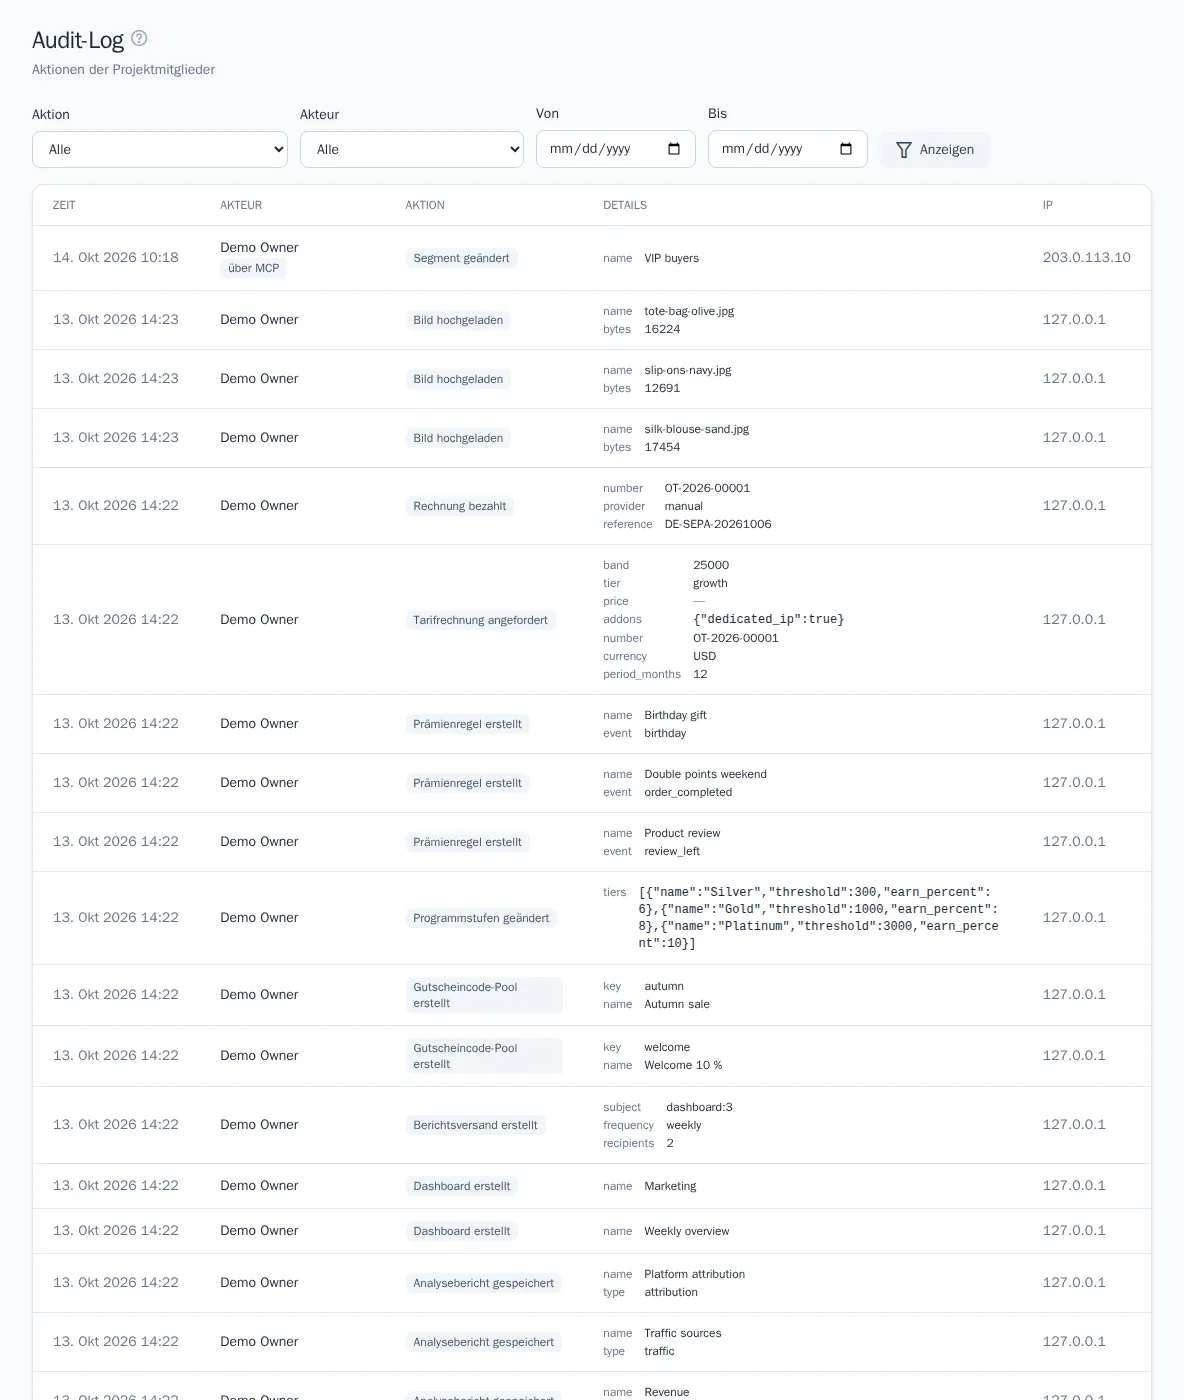Screen dimensions: 1184x1400
Task: Click the 'Platform attribution' report name
Action: [695, 1274]
